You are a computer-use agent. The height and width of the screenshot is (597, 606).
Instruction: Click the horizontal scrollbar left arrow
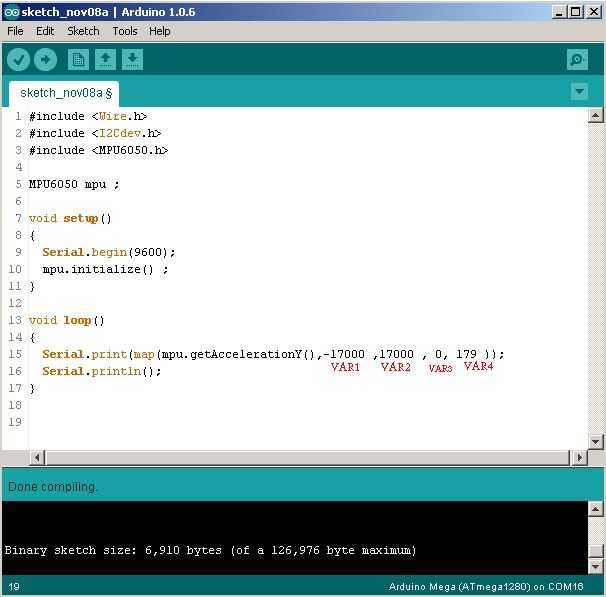pos(37,458)
